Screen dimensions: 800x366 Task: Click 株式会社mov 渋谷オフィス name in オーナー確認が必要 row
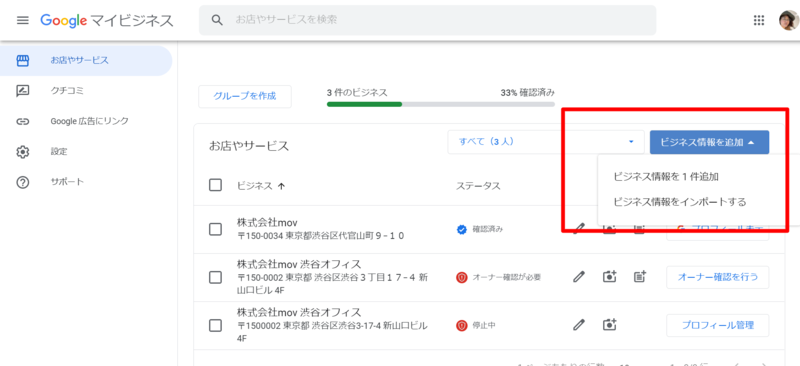[299, 264]
